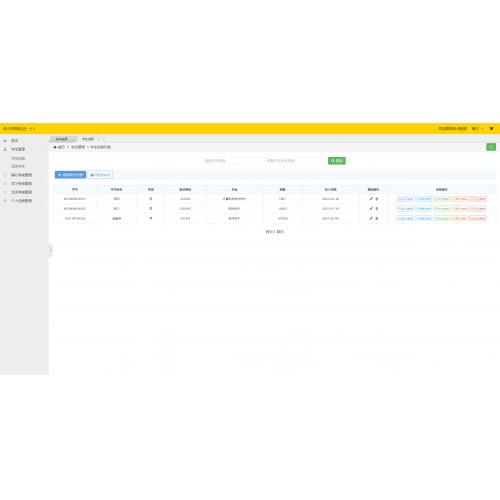The image size is (500, 500).
Task: Select the first submenu item under the expanded sidebar group
Action: [18, 158]
